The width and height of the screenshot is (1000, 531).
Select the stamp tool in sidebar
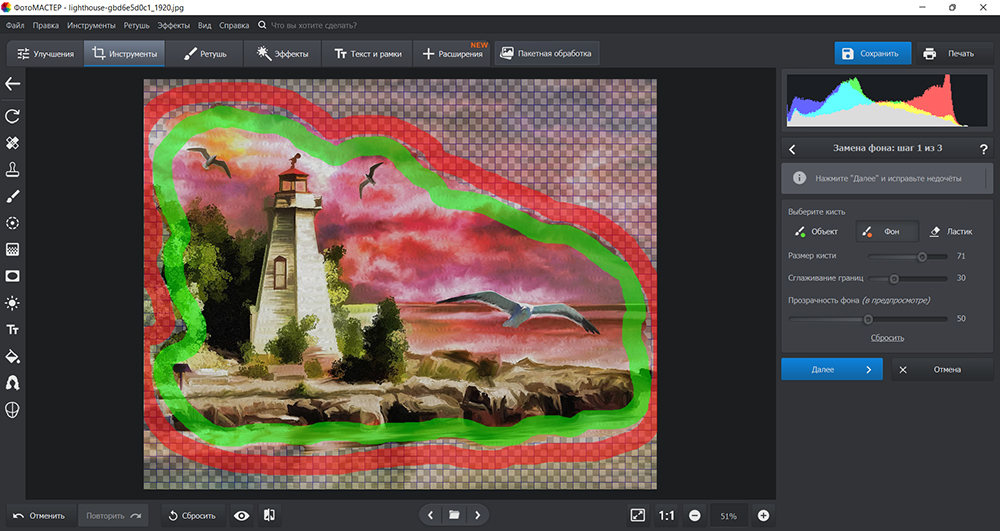pos(13,169)
